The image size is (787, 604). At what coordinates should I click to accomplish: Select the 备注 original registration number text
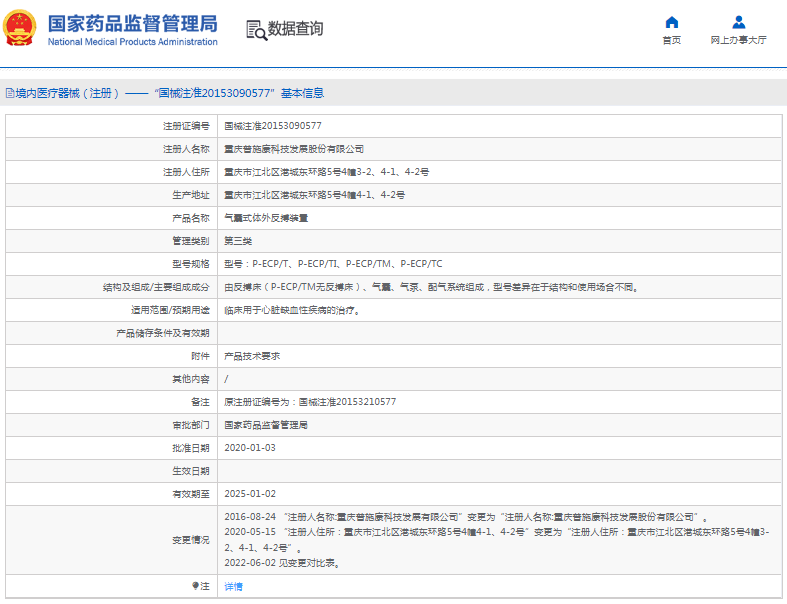(x=310, y=402)
